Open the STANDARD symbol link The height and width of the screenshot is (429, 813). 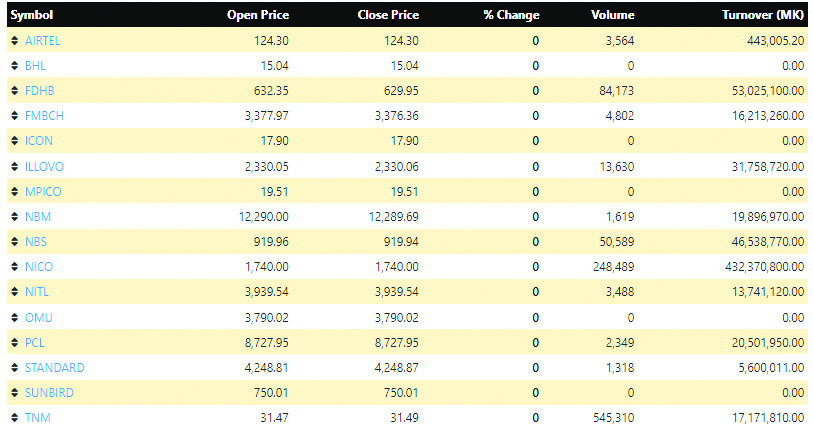(54, 367)
